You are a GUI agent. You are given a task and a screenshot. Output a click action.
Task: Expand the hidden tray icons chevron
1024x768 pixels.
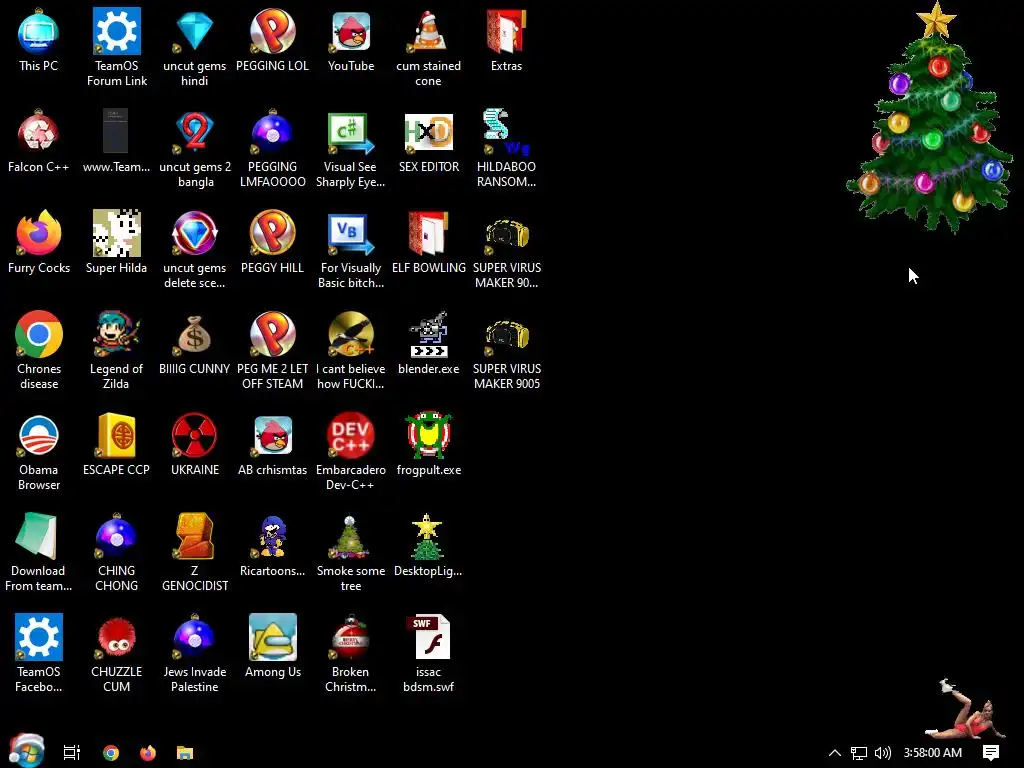click(835, 753)
